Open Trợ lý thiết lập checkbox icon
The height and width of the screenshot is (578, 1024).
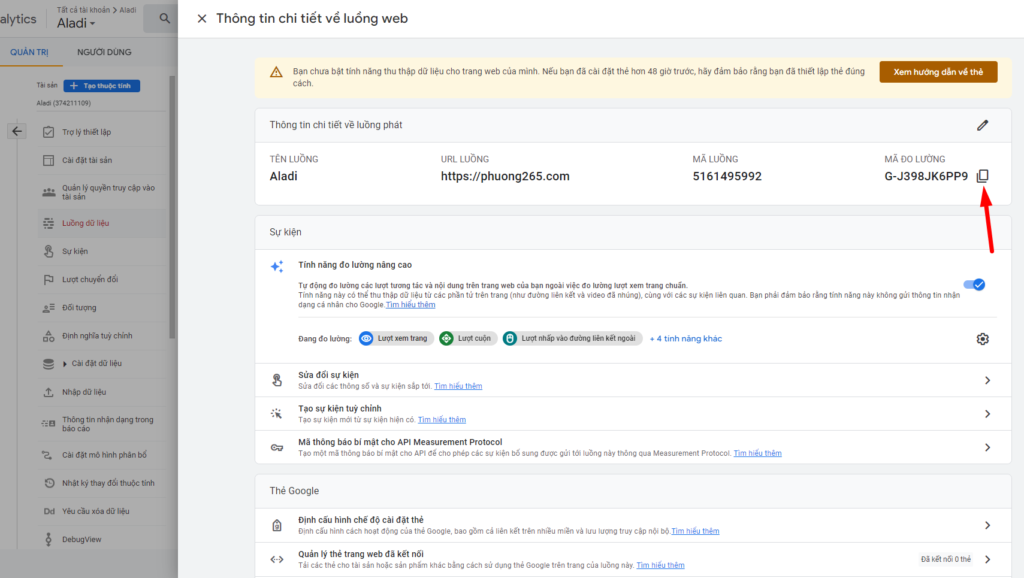click(48, 132)
